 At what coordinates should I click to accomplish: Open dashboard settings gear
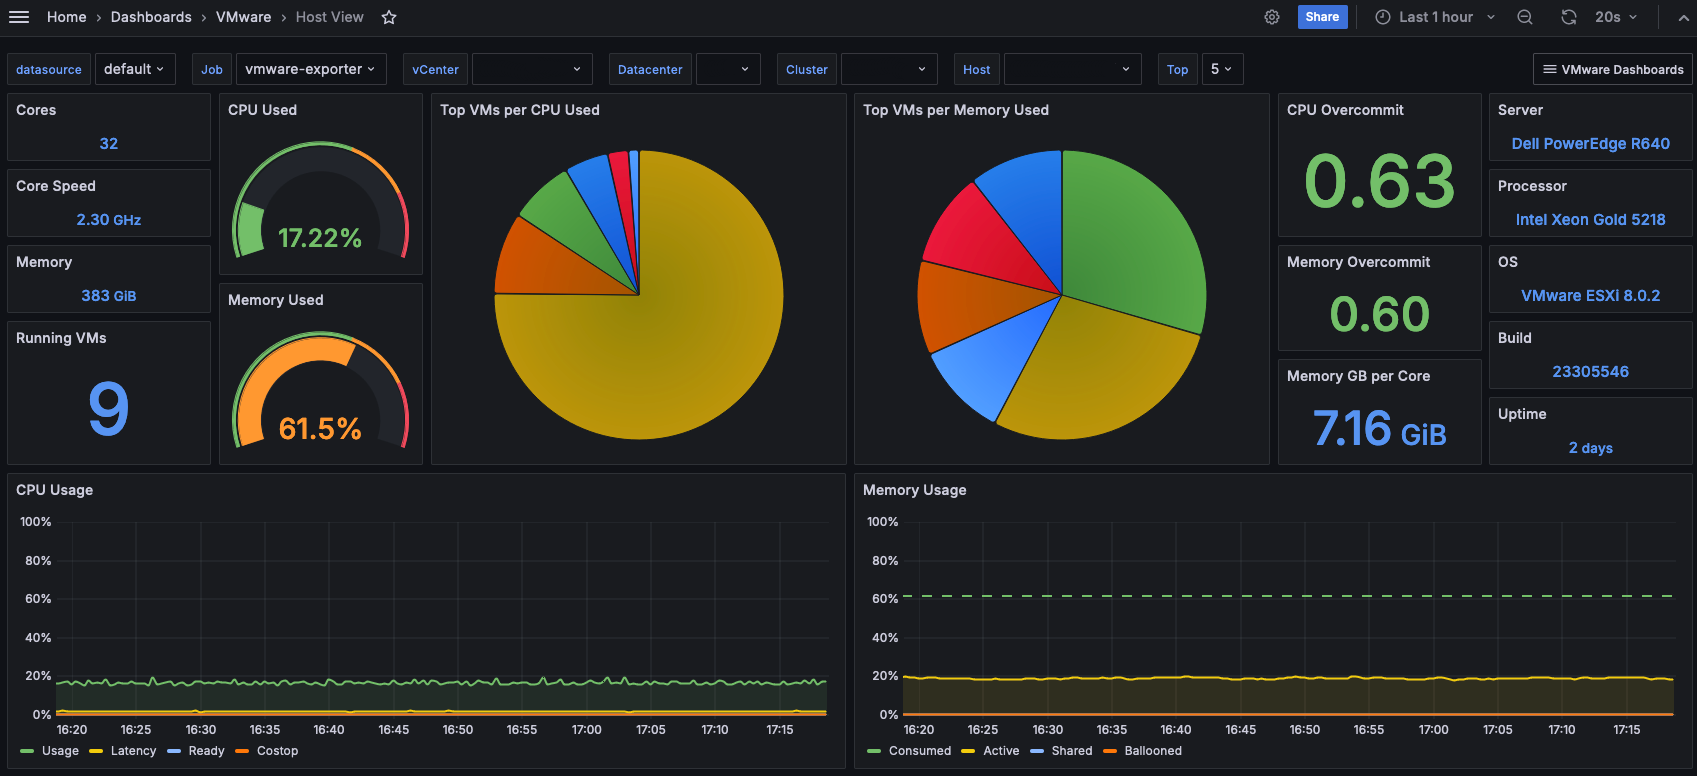[x=1272, y=17]
